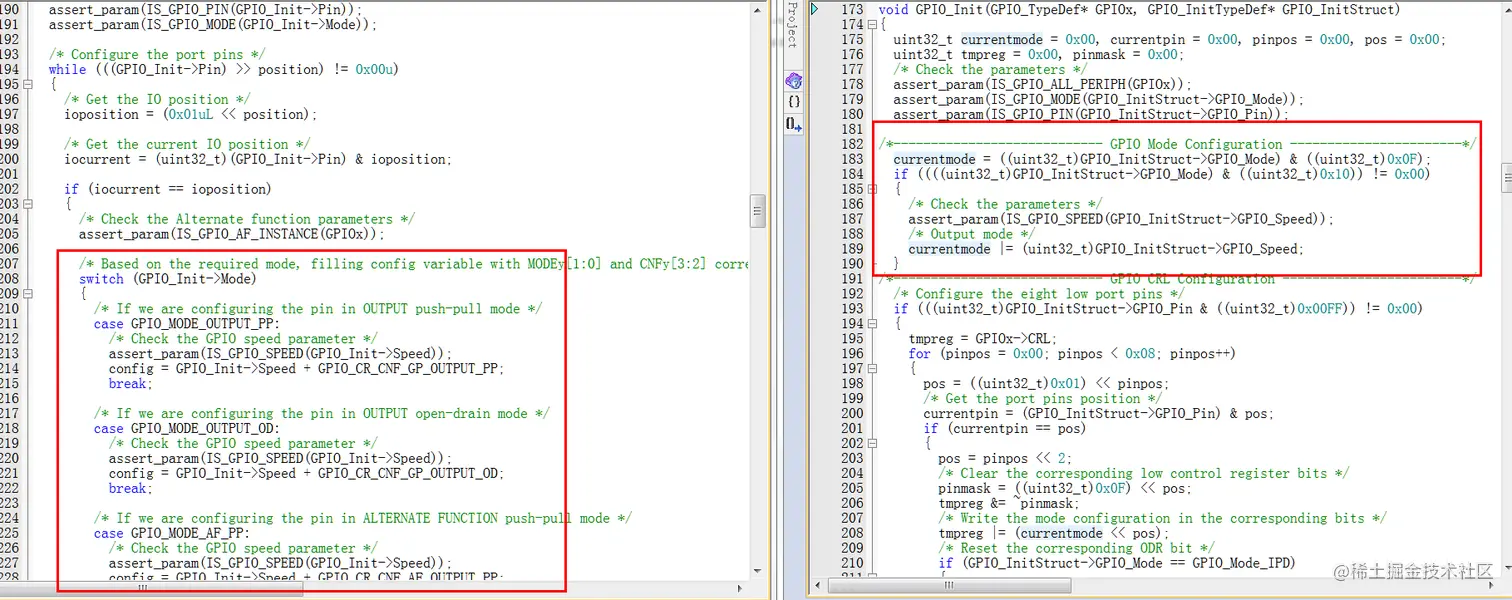Open the curly braces functions panel
Screen dimensions: 1512x600
793,102
